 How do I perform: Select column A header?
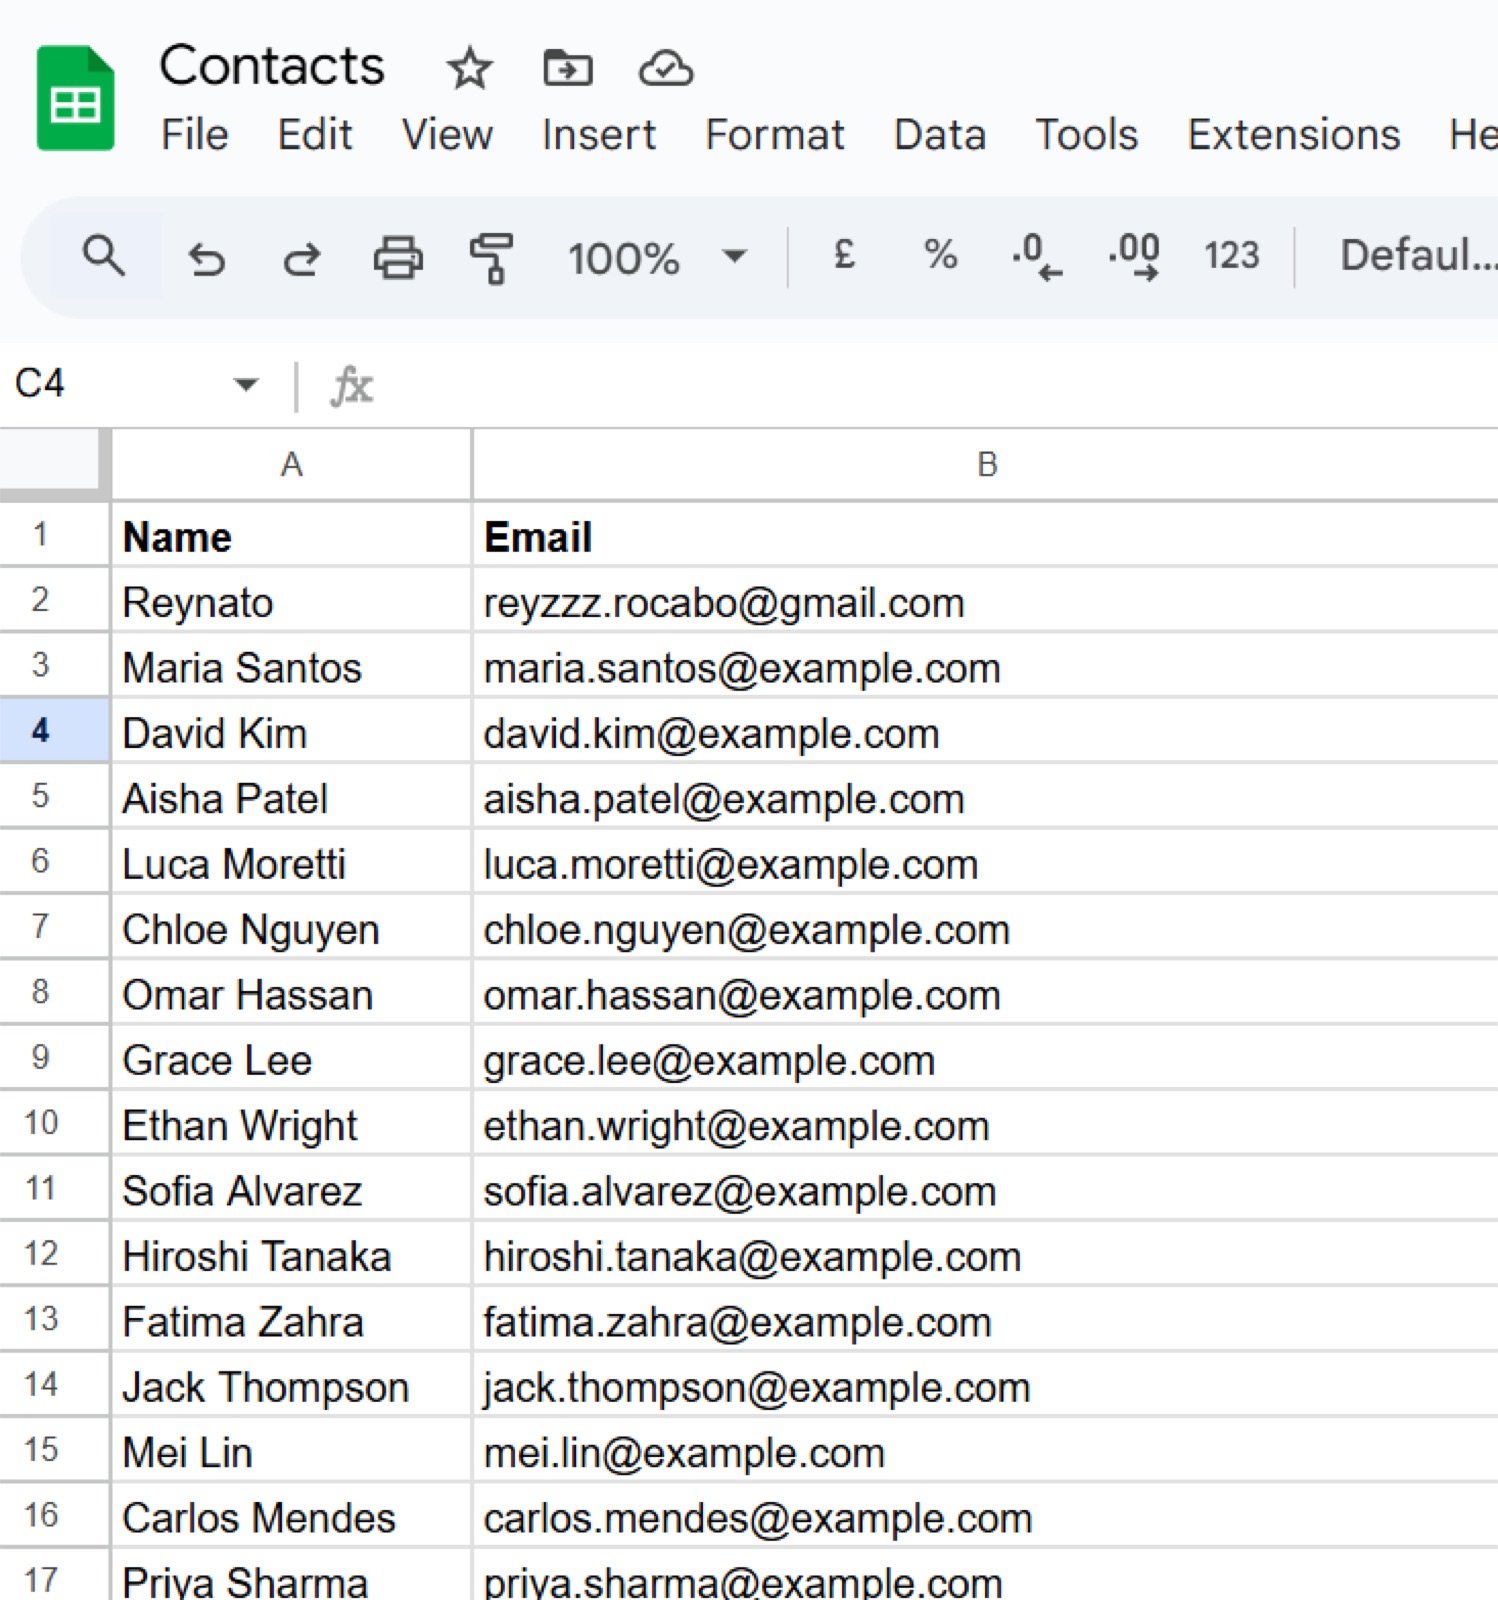291,465
